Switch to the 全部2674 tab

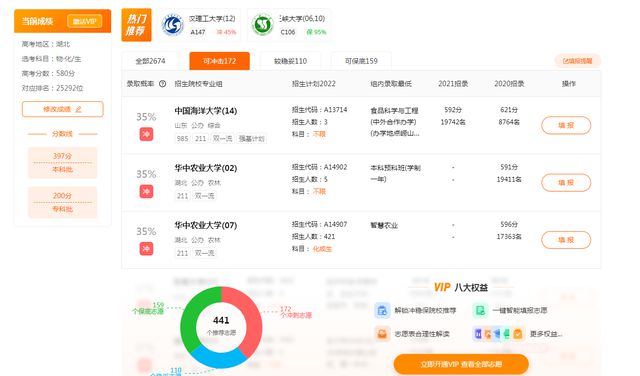point(150,61)
